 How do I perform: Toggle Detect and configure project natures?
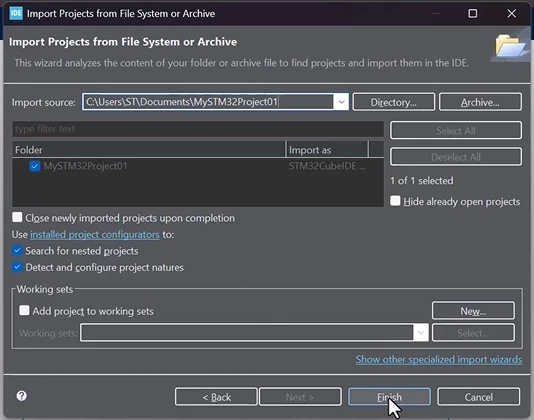tap(17, 267)
